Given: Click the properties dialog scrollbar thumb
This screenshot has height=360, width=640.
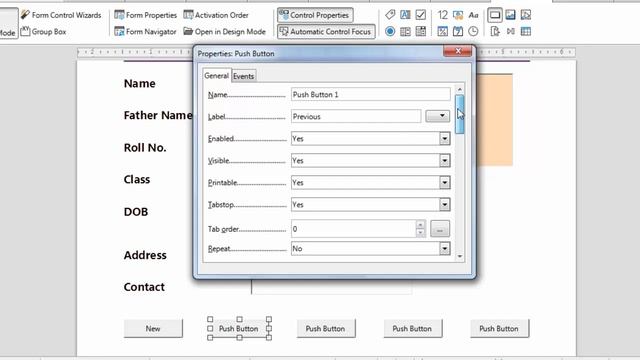Looking at the screenshot, I should pos(460,114).
